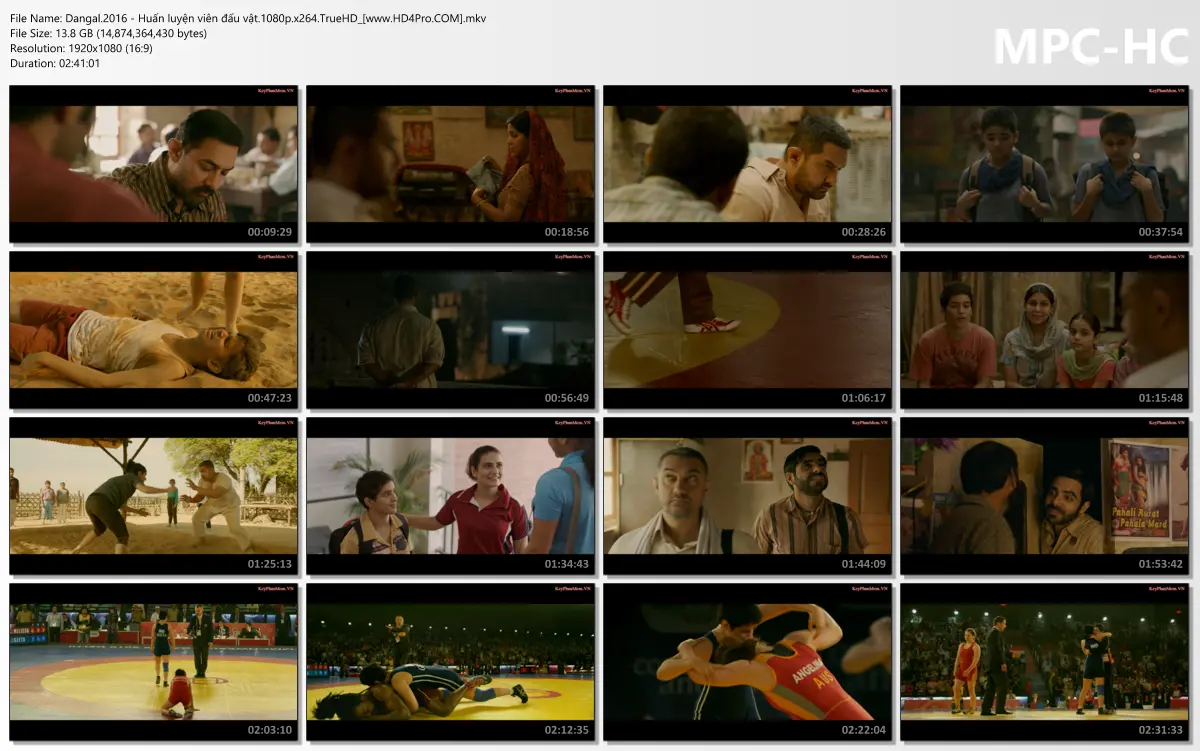1200x751 pixels.
Task: Click the final match thumbnail at 02:31:33
Action: tap(1045, 662)
